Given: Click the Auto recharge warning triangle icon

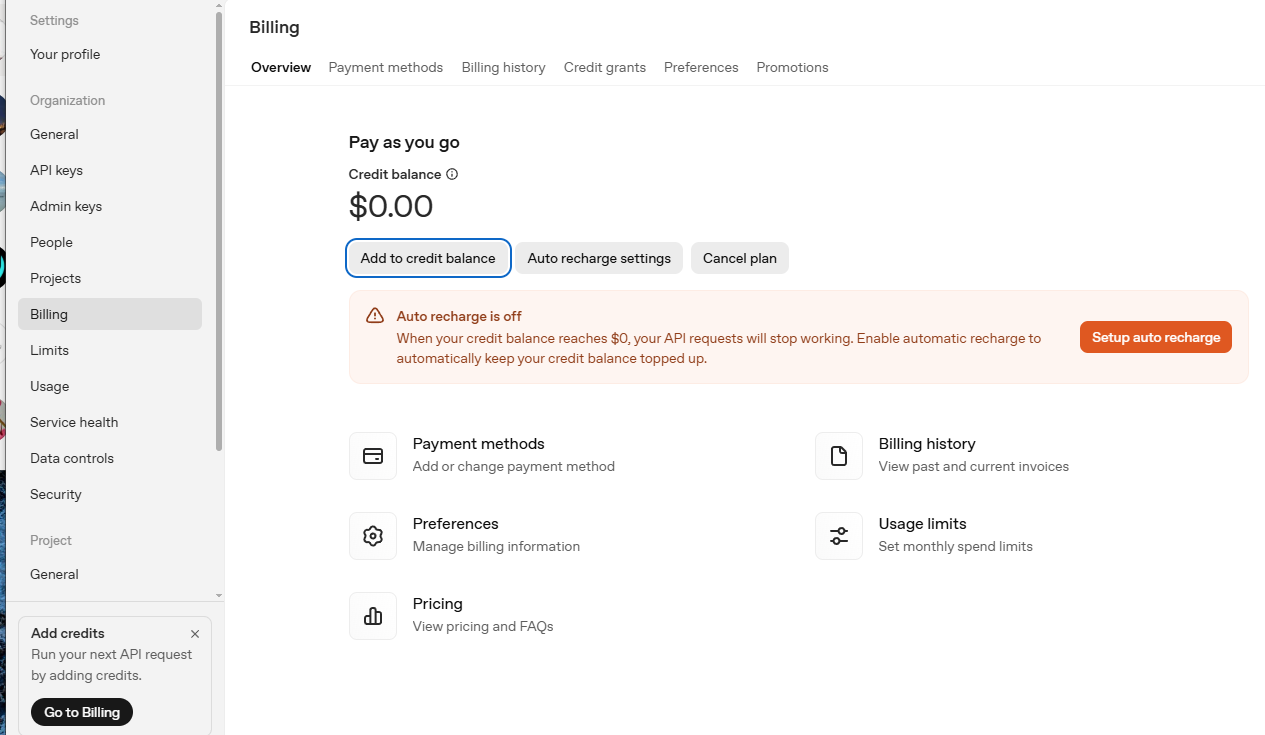Looking at the screenshot, I should pos(375,316).
